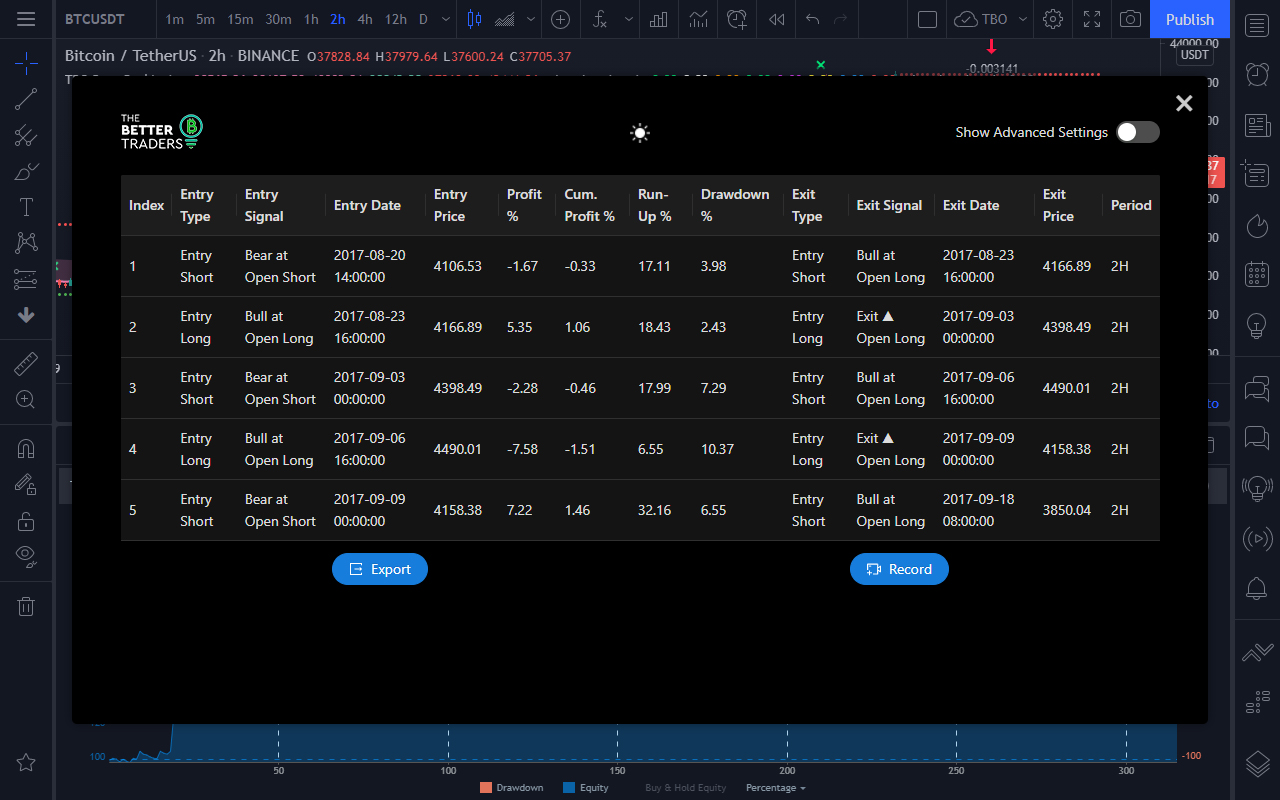Select the crosshair cursor tool

[x=26, y=63]
